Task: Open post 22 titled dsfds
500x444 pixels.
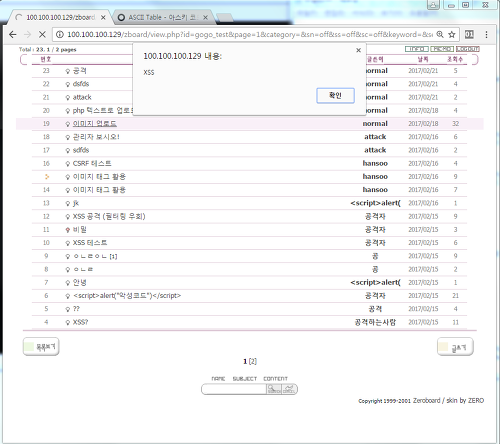Action: point(81,84)
